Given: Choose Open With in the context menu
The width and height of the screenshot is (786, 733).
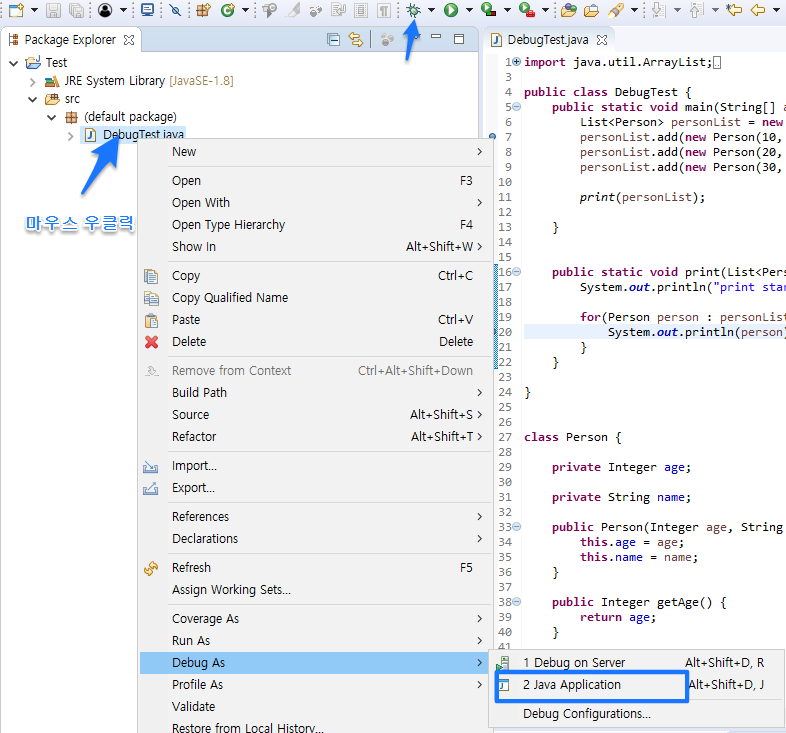Looking at the screenshot, I should pos(316,203).
